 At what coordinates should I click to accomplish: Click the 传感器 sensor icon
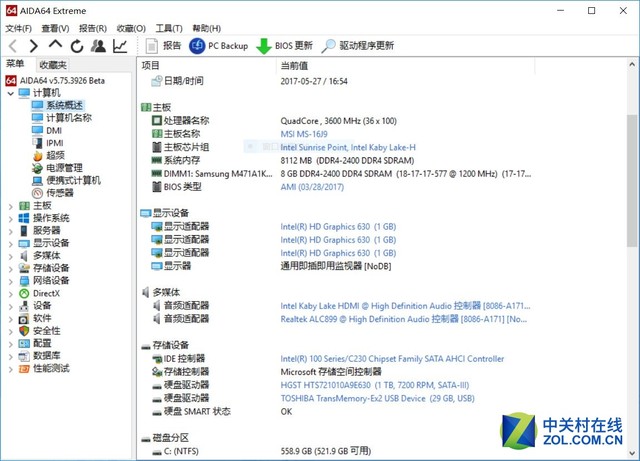[x=38, y=193]
